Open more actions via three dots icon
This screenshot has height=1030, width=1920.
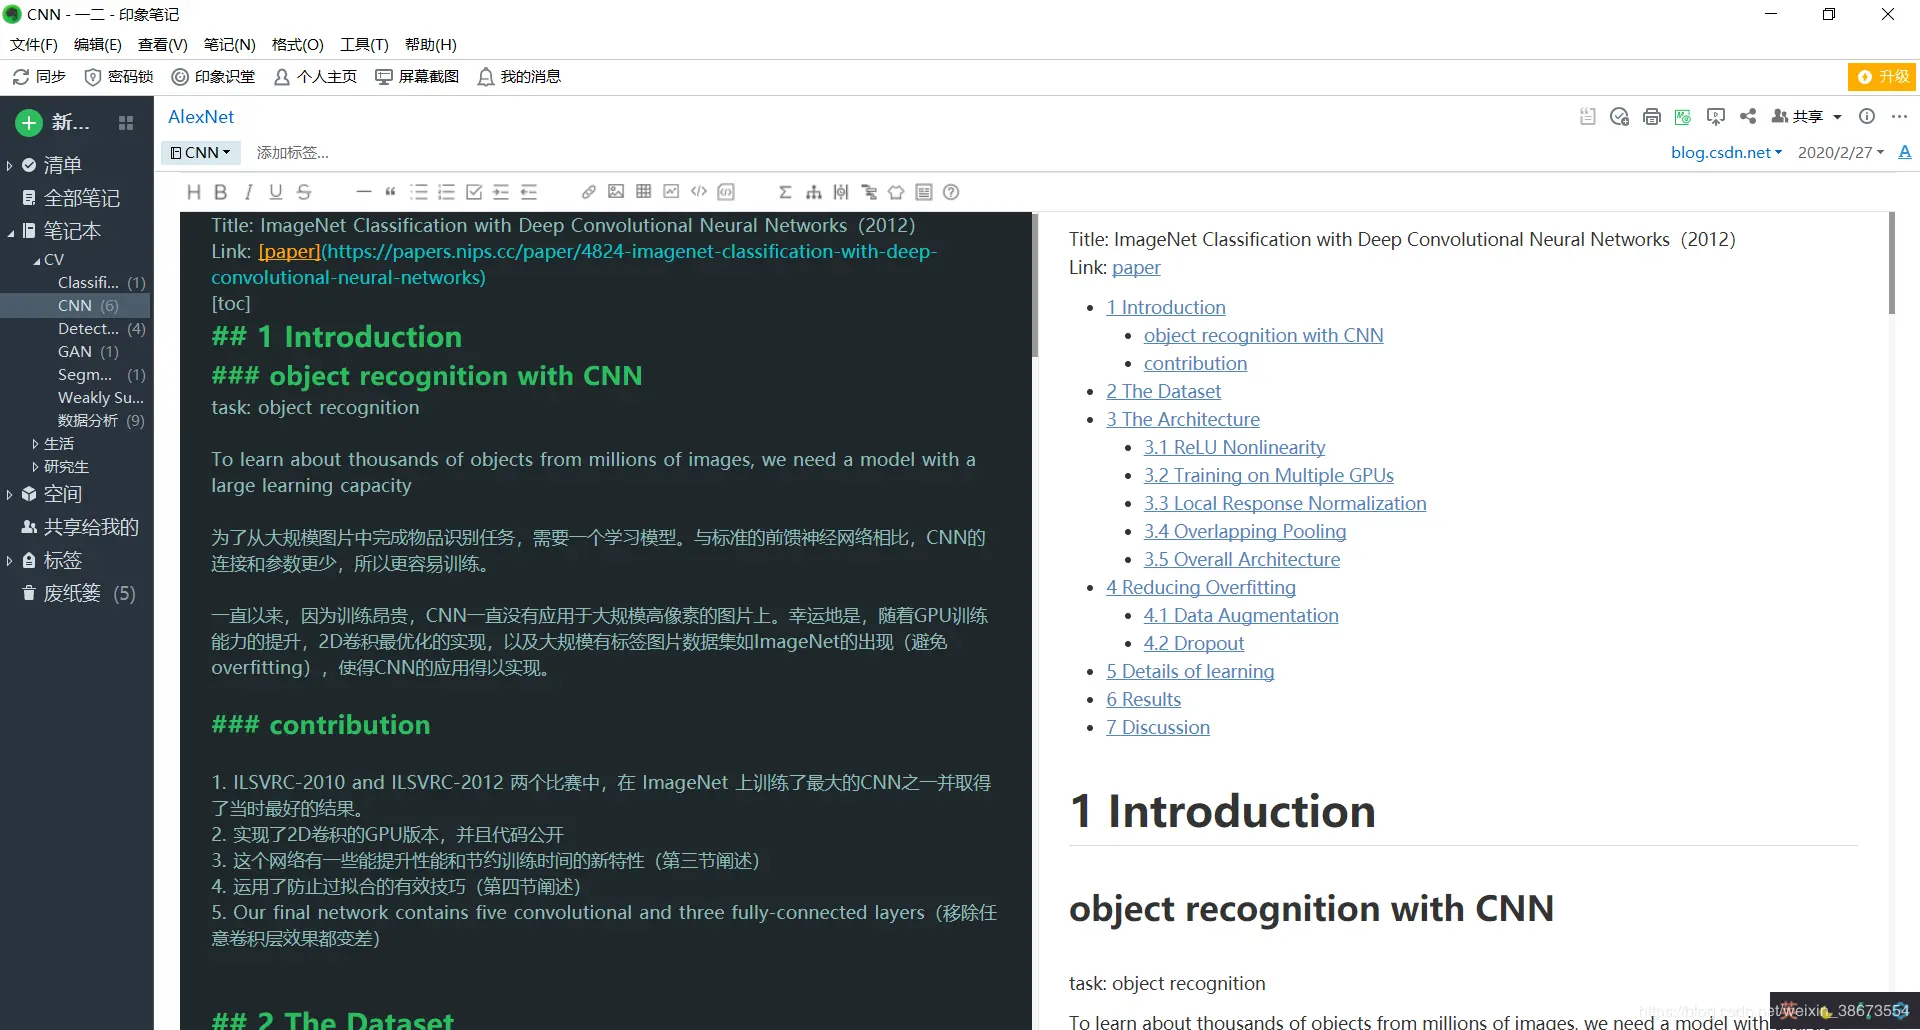[1900, 116]
